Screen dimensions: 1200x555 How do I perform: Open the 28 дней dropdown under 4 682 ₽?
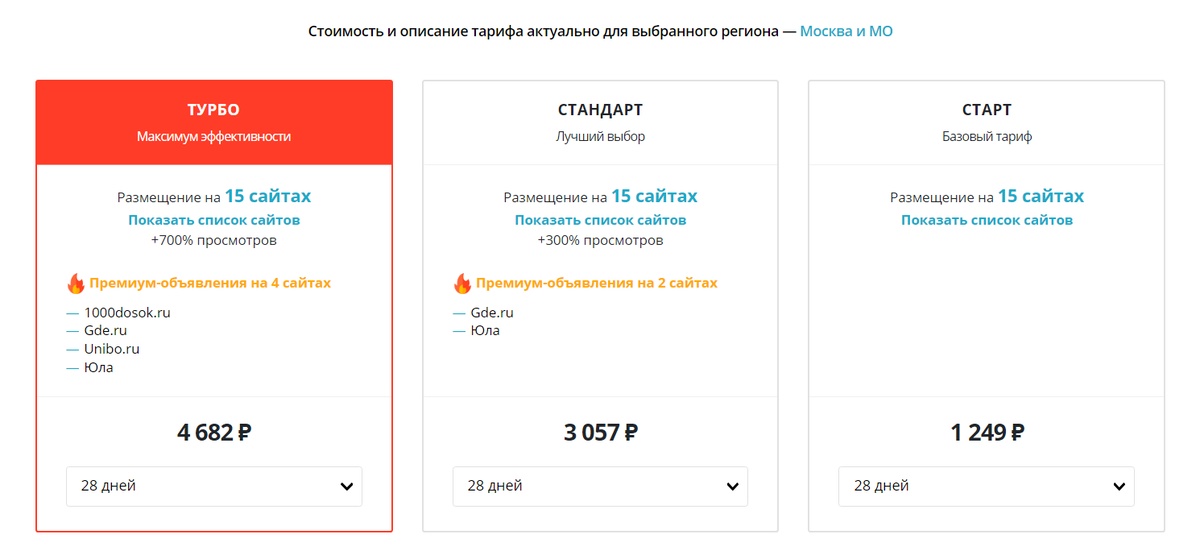(214, 487)
